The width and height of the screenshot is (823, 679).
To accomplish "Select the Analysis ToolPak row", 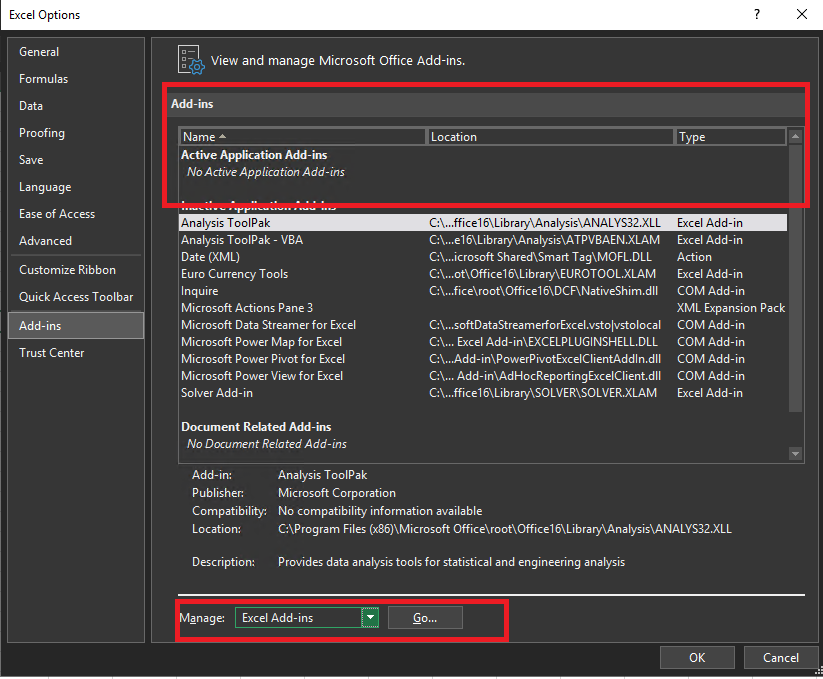I will click(483, 223).
